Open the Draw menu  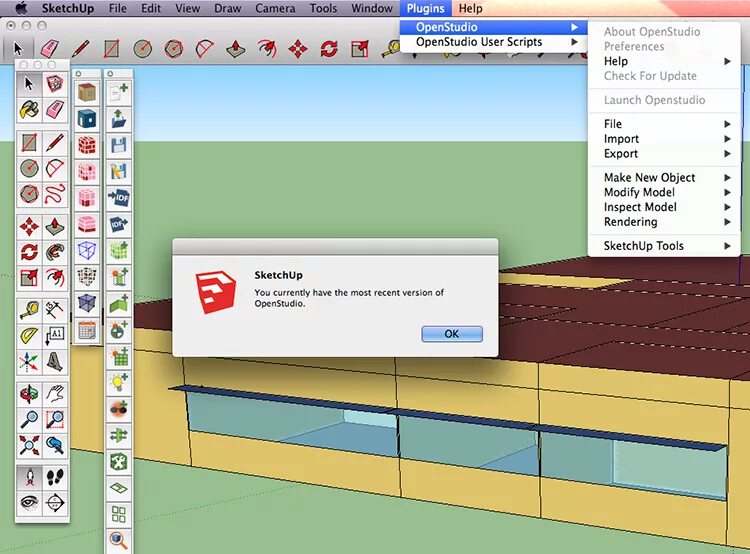point(227,8)
